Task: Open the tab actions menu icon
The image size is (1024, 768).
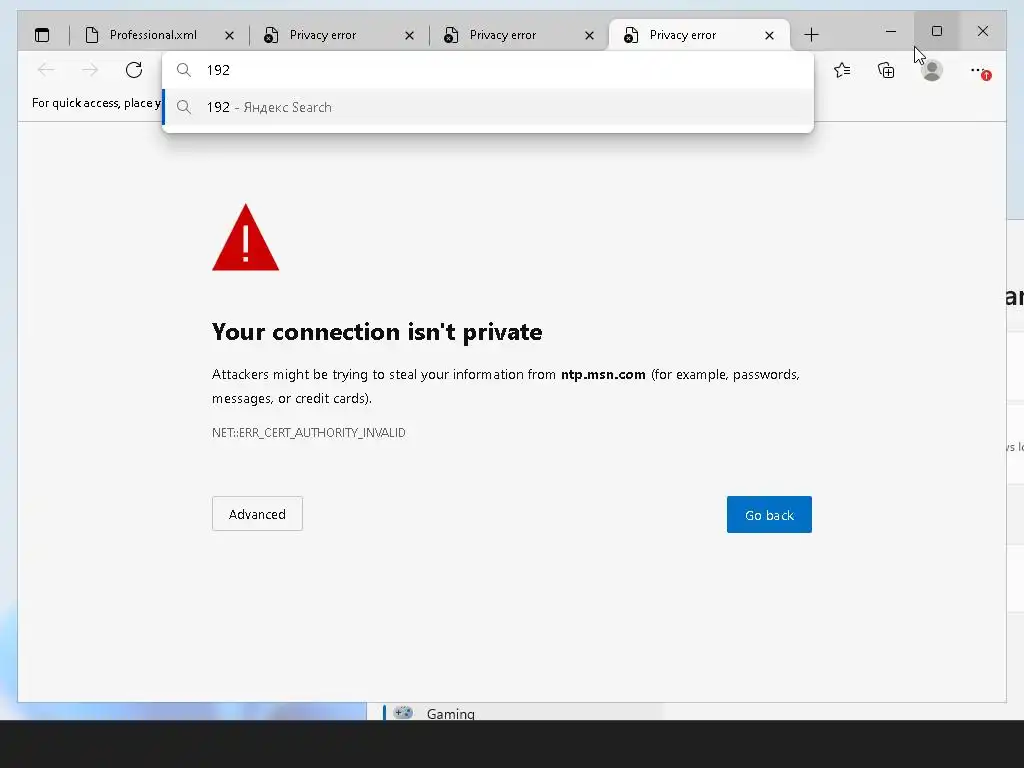Action: click(x=42, y=35)
